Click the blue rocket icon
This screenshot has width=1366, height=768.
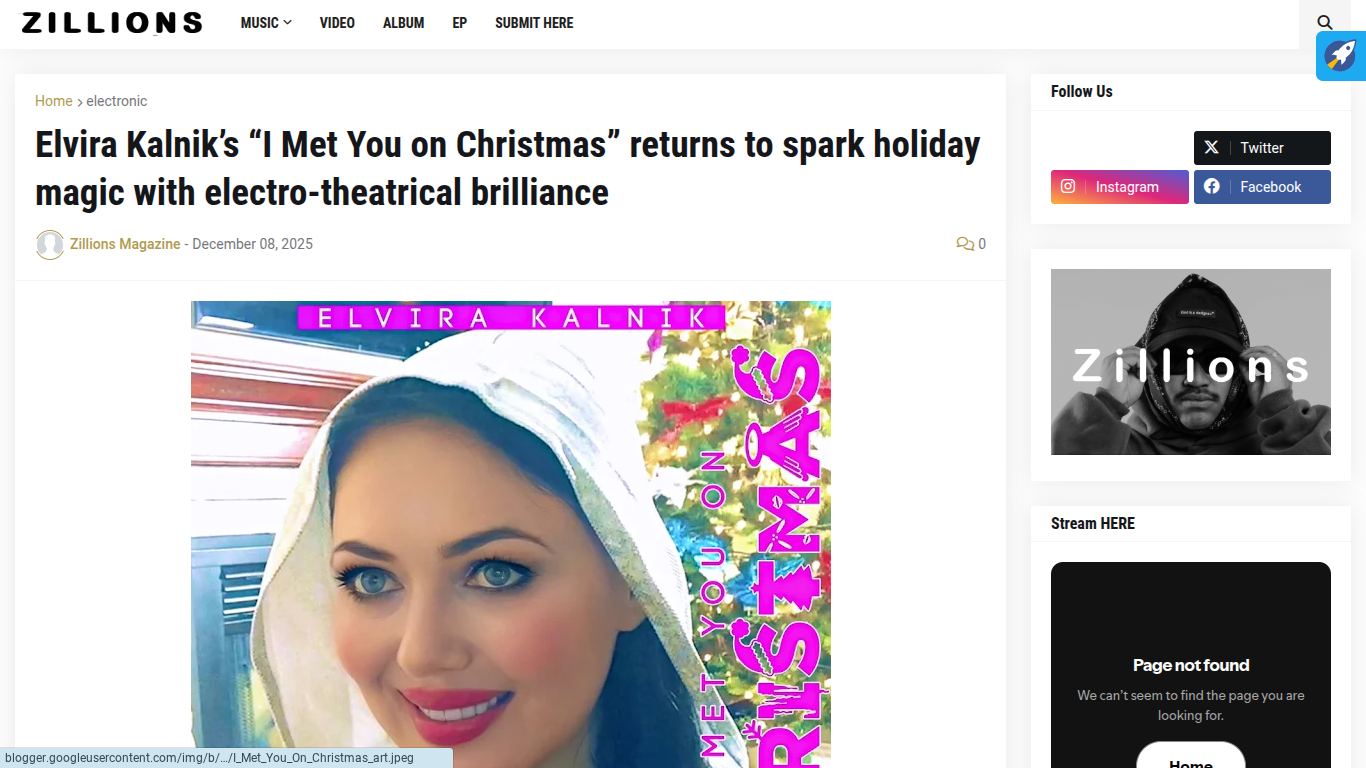pos(1341,56)
